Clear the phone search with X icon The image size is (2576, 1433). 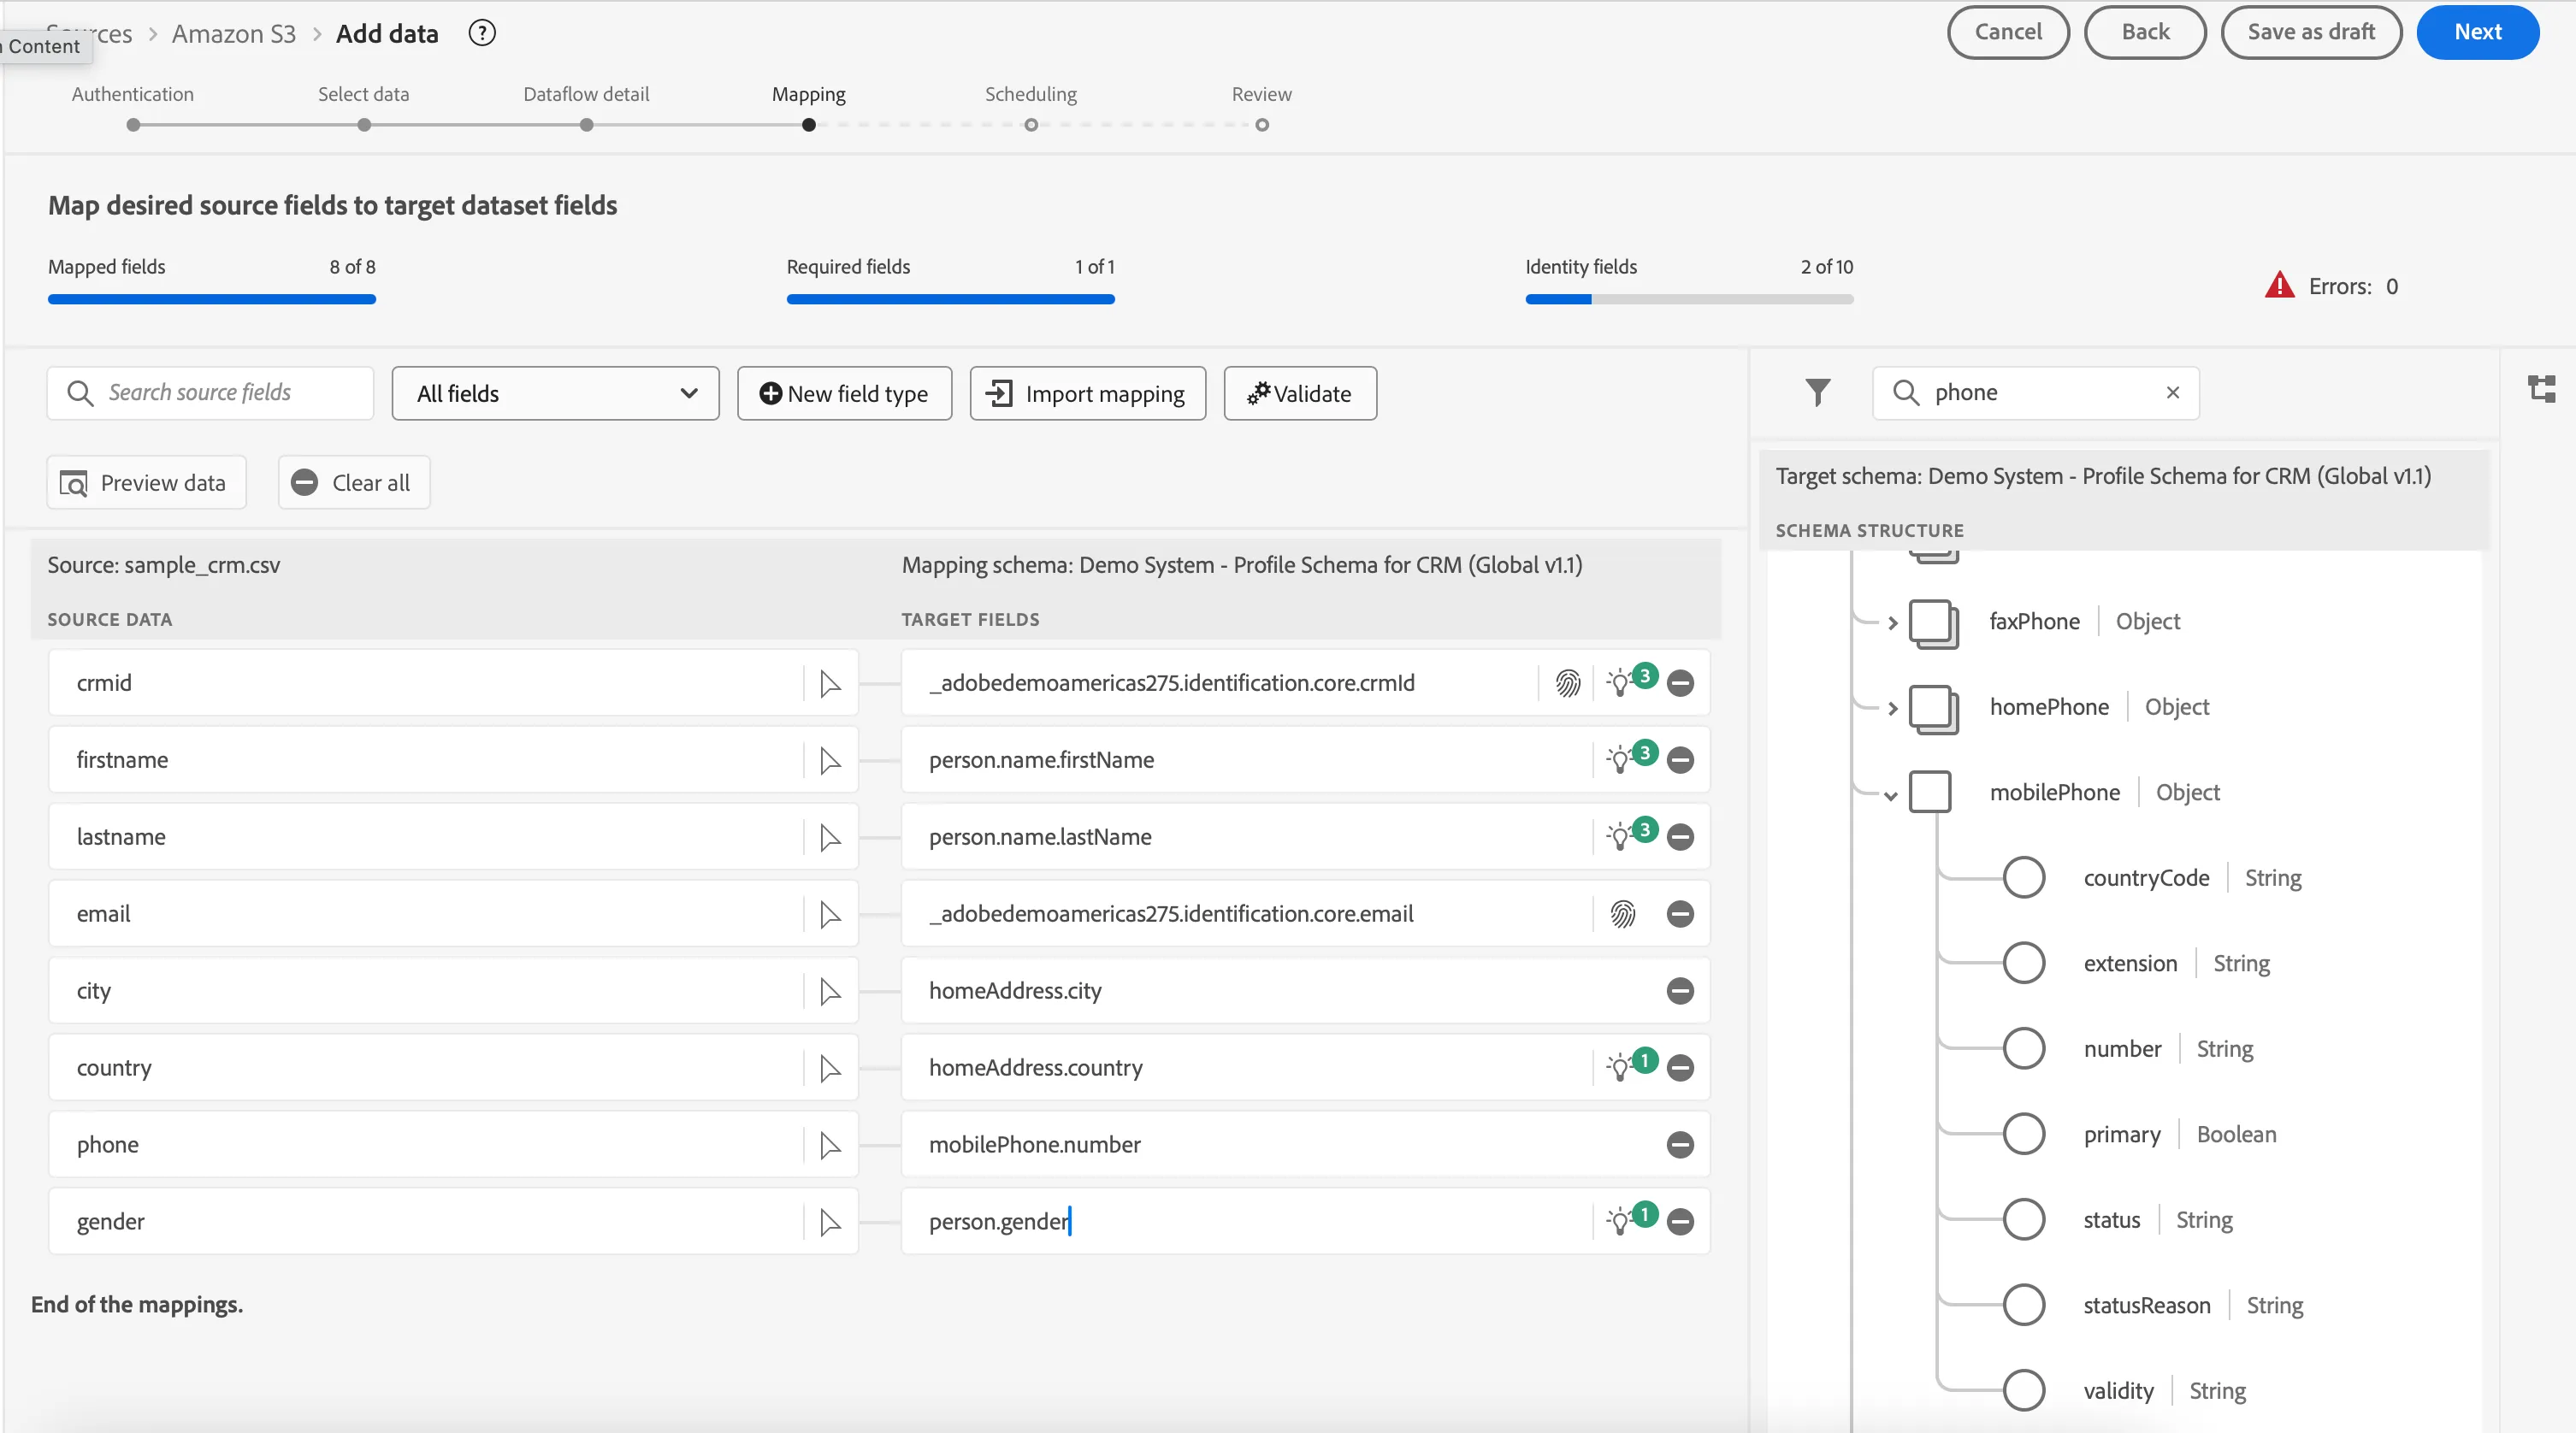point(2172,392)
